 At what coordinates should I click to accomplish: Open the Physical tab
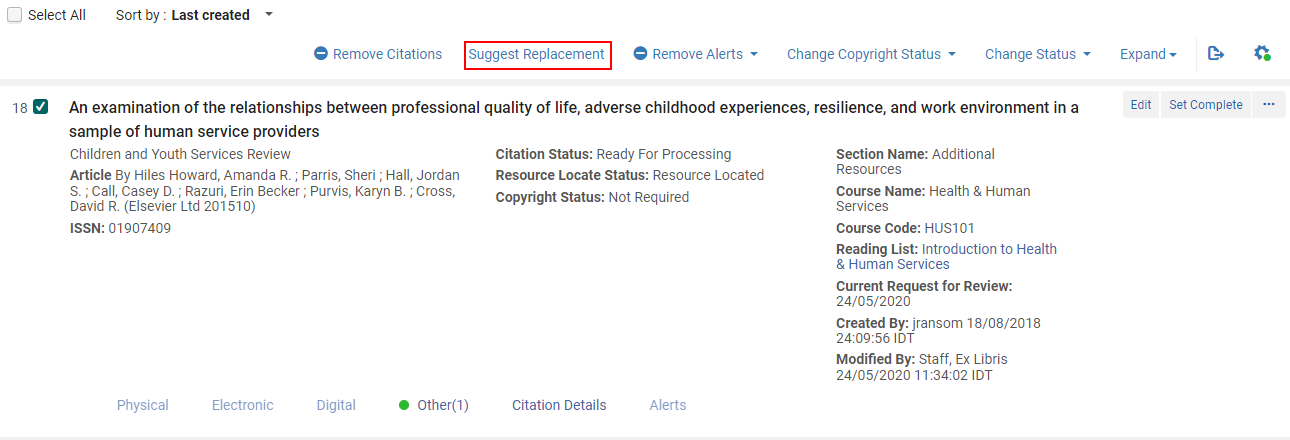pyautogui.click(x=143, y=405)
